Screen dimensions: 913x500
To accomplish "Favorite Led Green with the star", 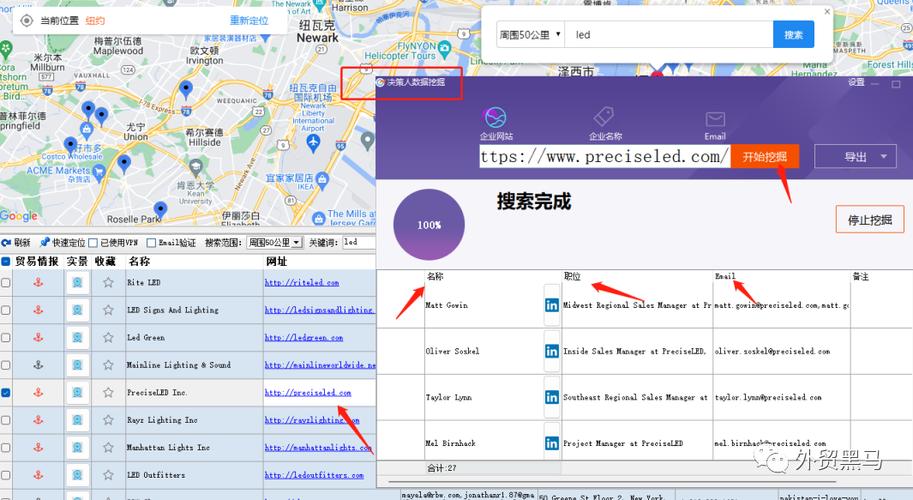I will [x=108, y=338].
